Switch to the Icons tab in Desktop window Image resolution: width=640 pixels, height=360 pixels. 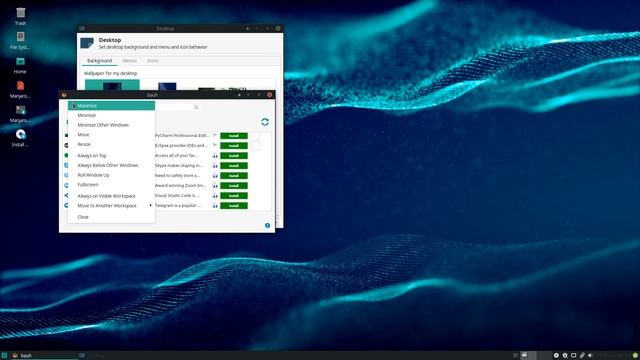click(153, 61)
